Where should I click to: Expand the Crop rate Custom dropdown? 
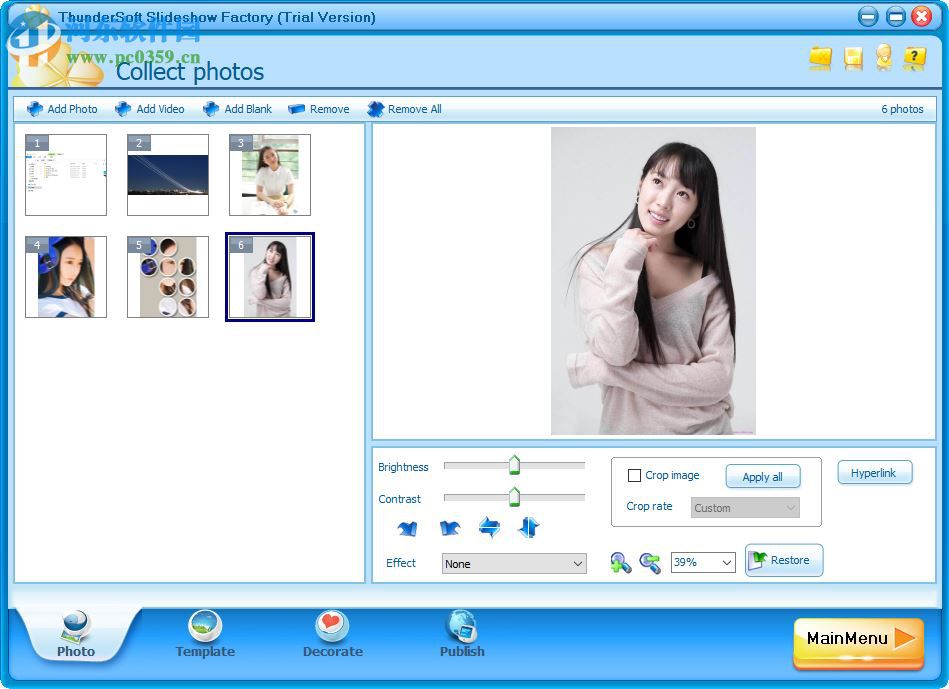pos(744,508)
